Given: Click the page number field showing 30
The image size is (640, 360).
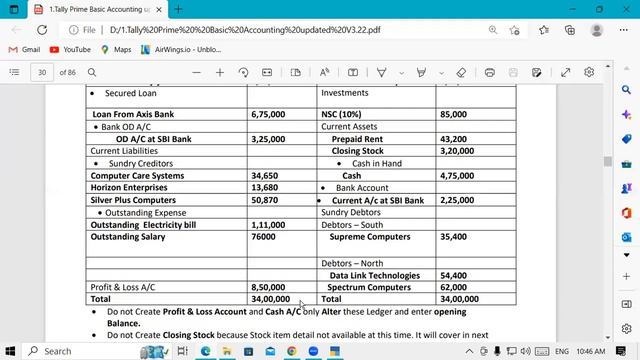Looking at the screenshot, I should (42, 72).
